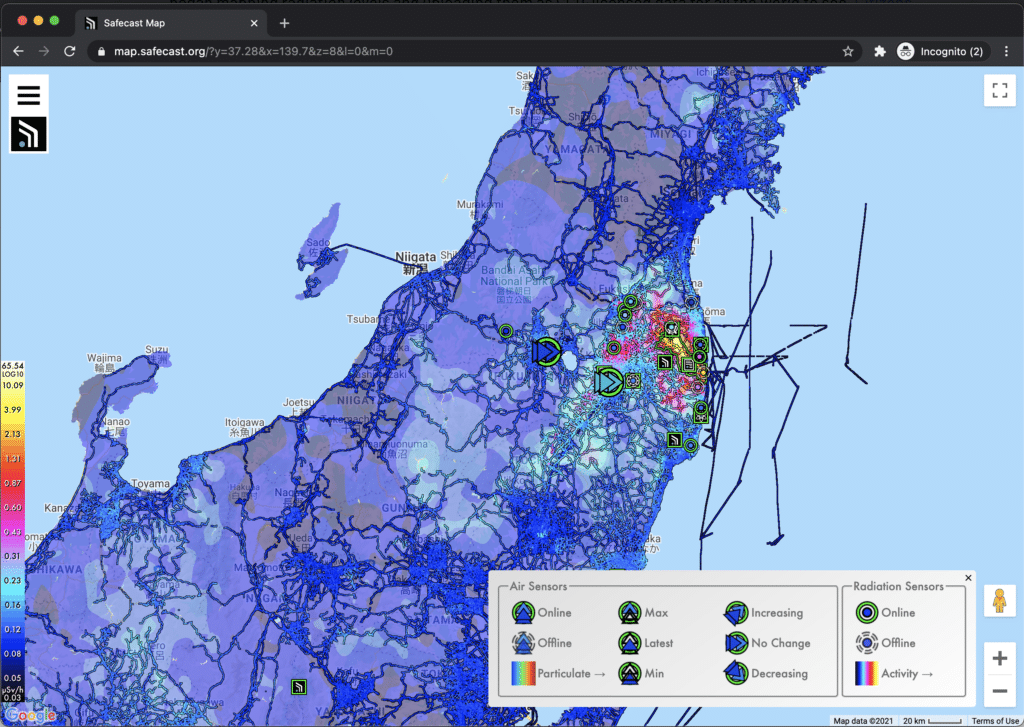Select the Max air sensor legend icon
The image size is (1024, 727).
click(629, 612)
